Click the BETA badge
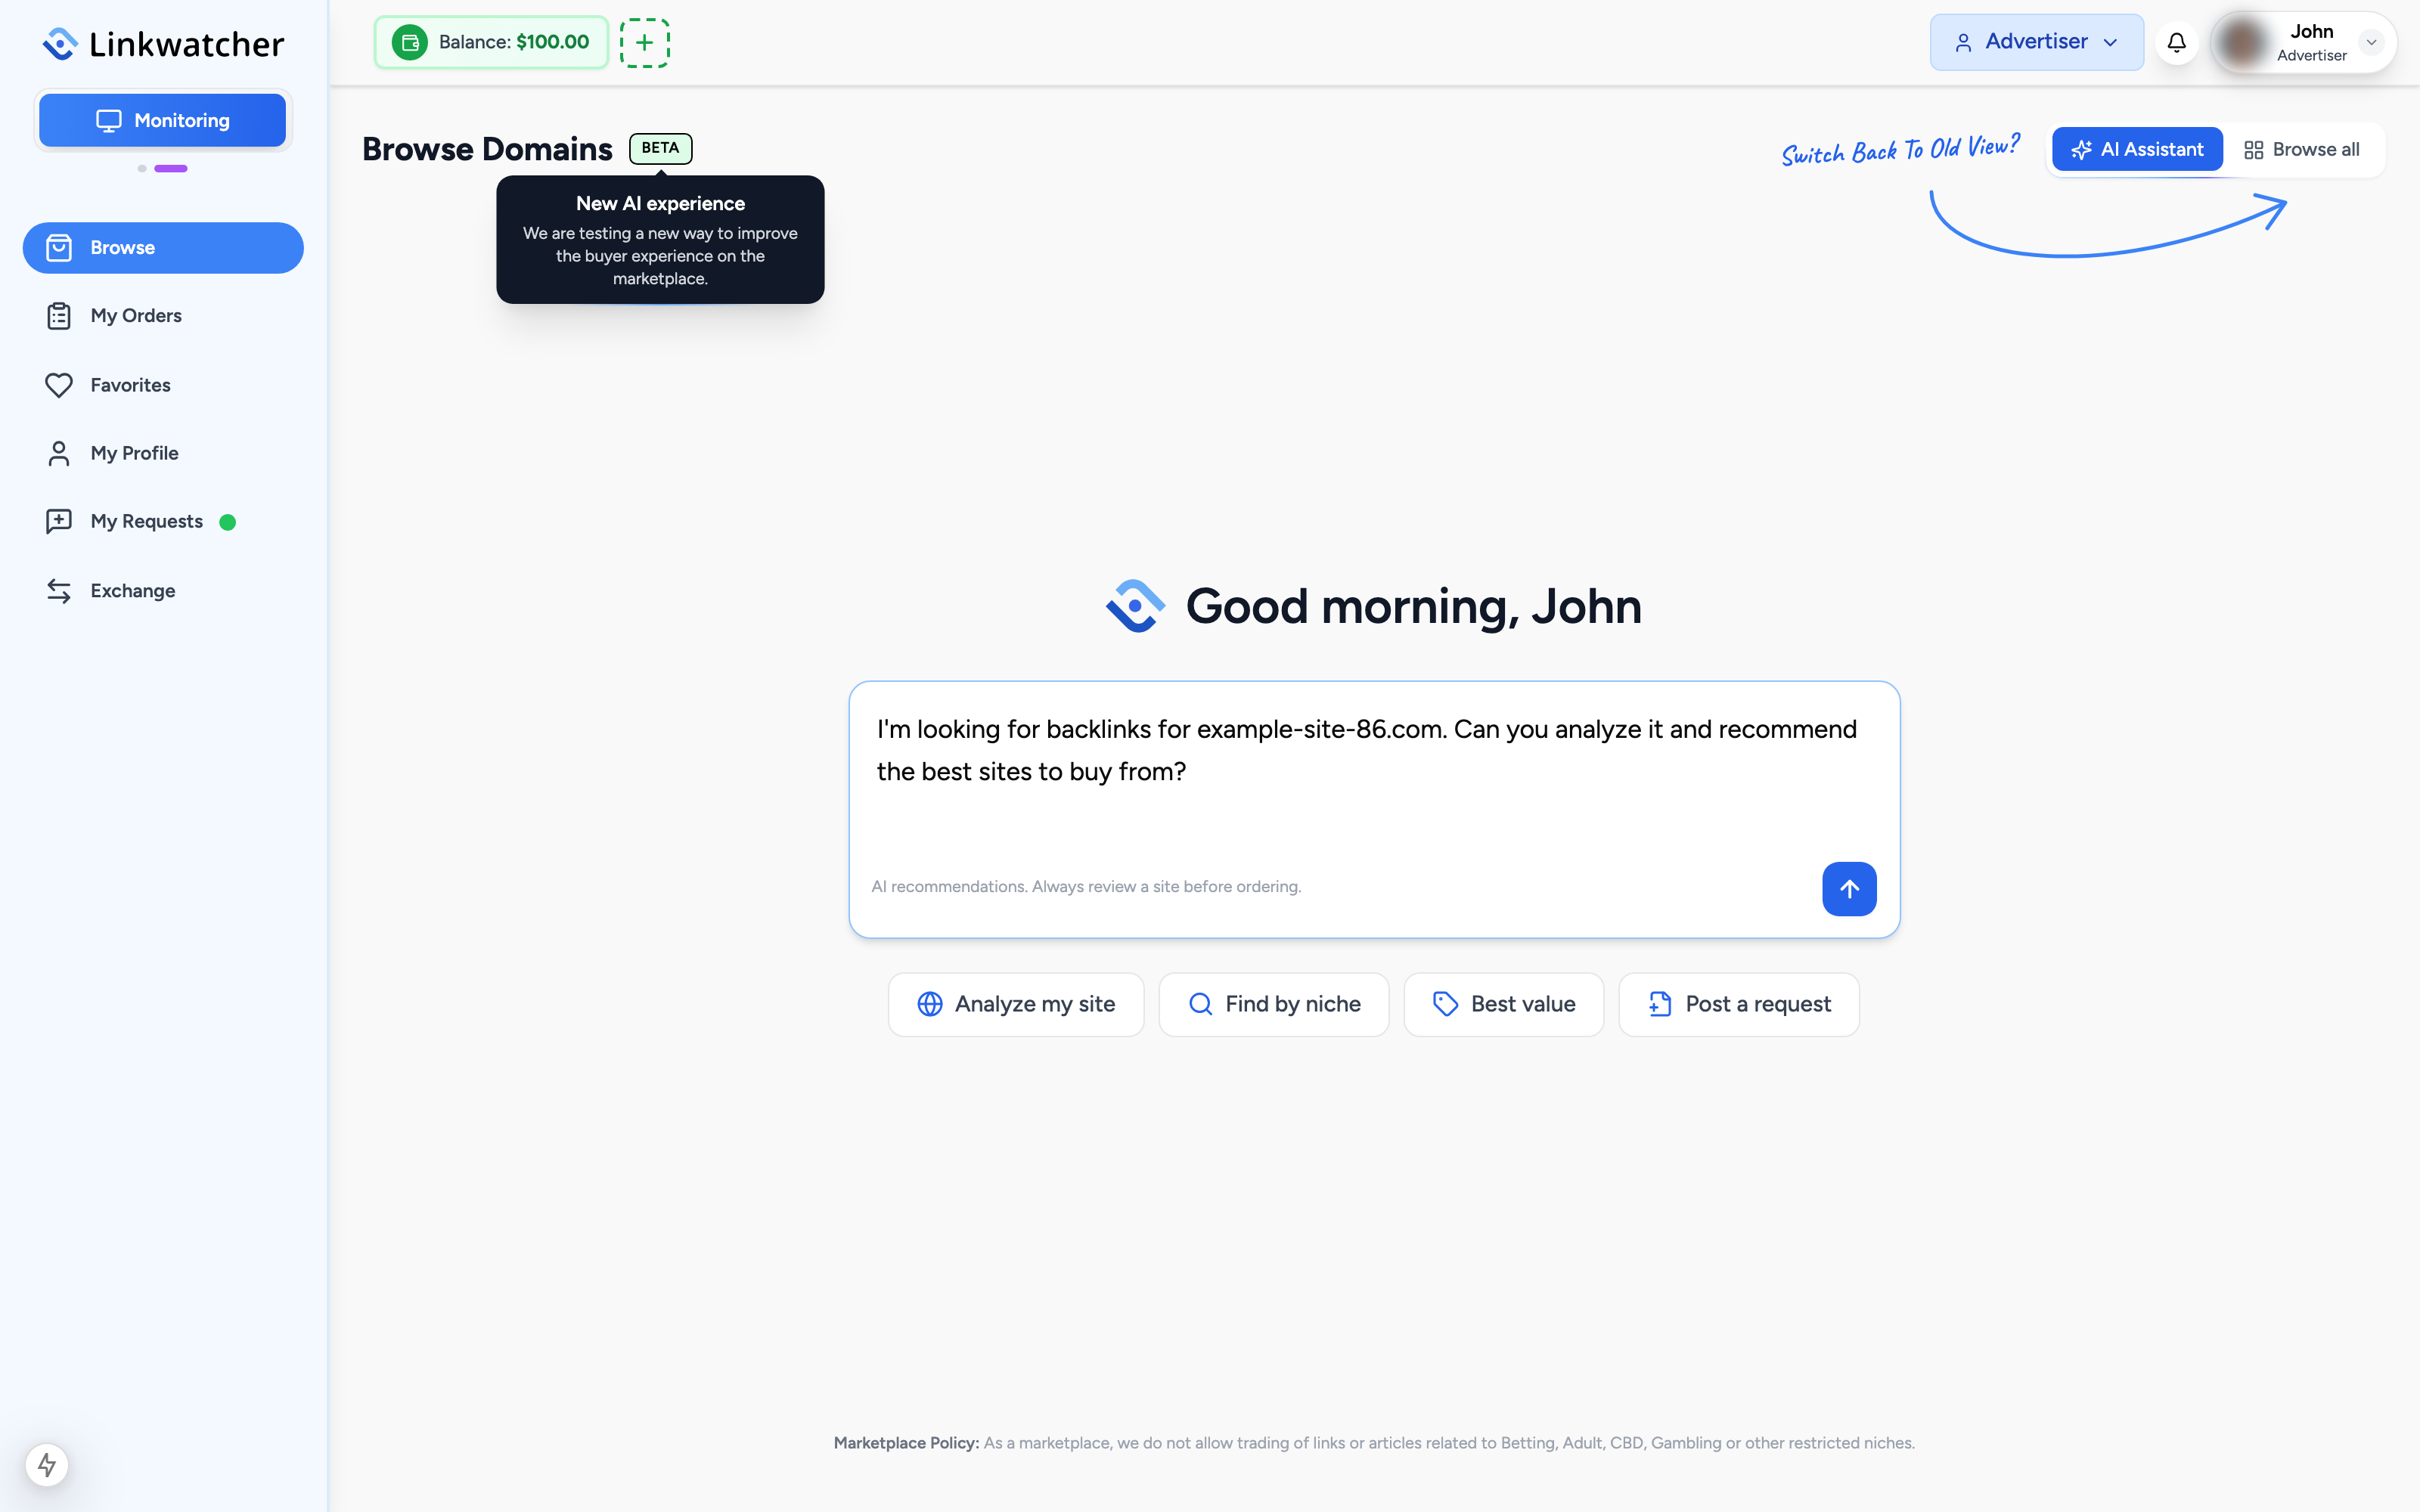The width and height of the screenshot is (2420, 1512). (x=660, y=148)
